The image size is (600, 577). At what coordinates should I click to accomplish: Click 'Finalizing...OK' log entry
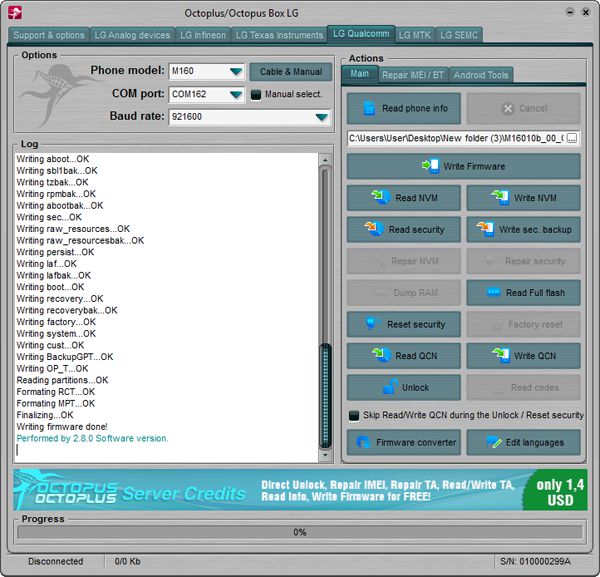45,415
